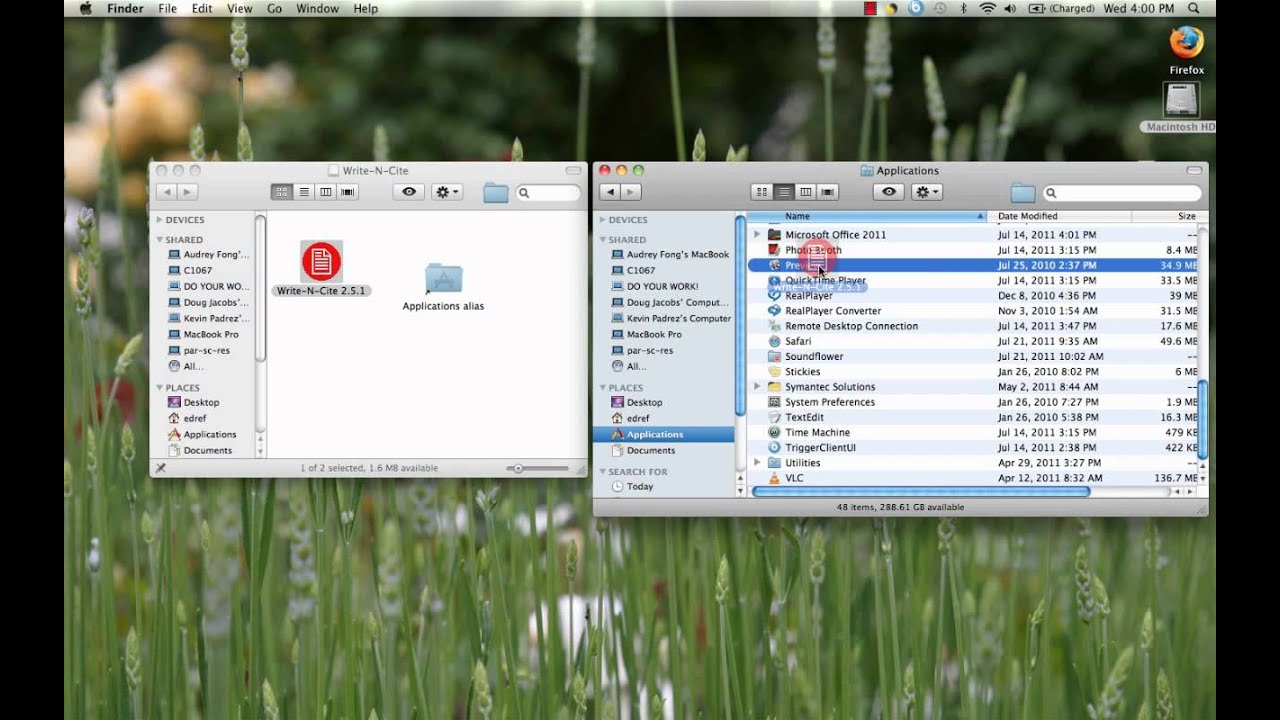
Task: Switch Applications window to column view
Action: (x=806, y=192)
